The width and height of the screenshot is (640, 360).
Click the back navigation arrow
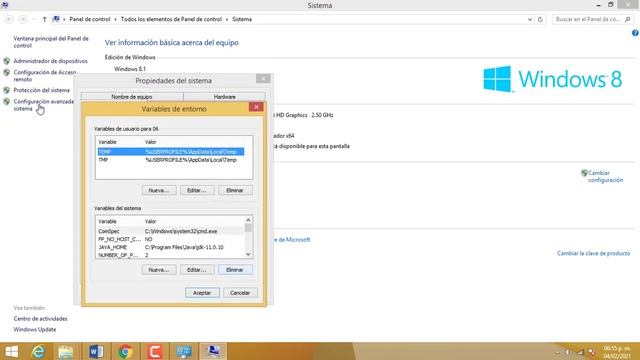coord(9,19)
